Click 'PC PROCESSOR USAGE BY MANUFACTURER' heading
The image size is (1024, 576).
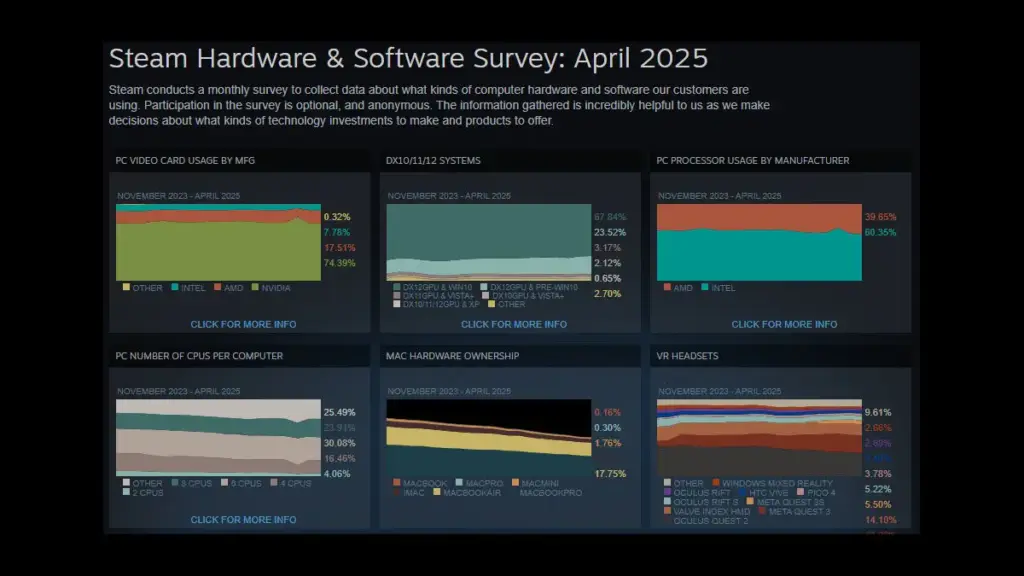pyautogui.click(x=752, y=160)
